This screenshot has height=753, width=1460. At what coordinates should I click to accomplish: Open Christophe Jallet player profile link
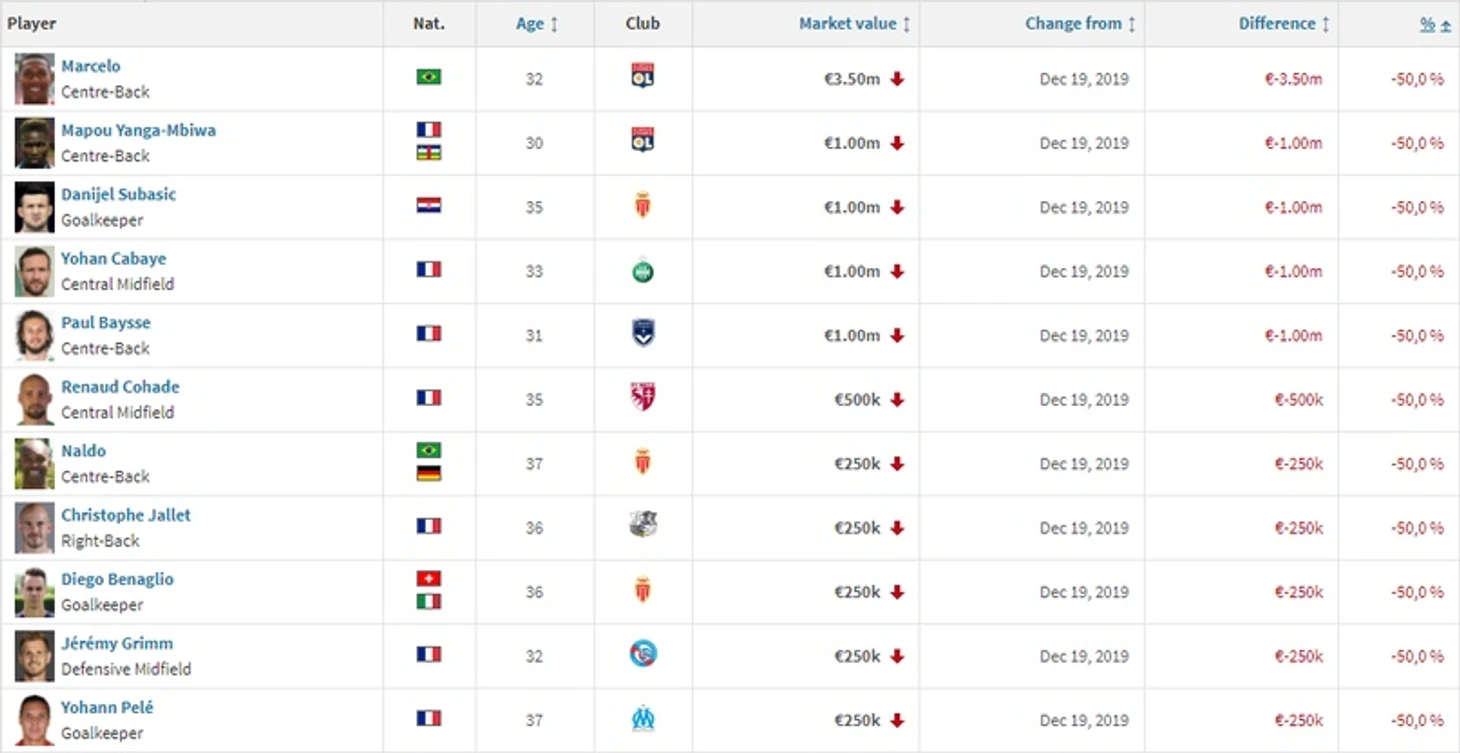126,515
